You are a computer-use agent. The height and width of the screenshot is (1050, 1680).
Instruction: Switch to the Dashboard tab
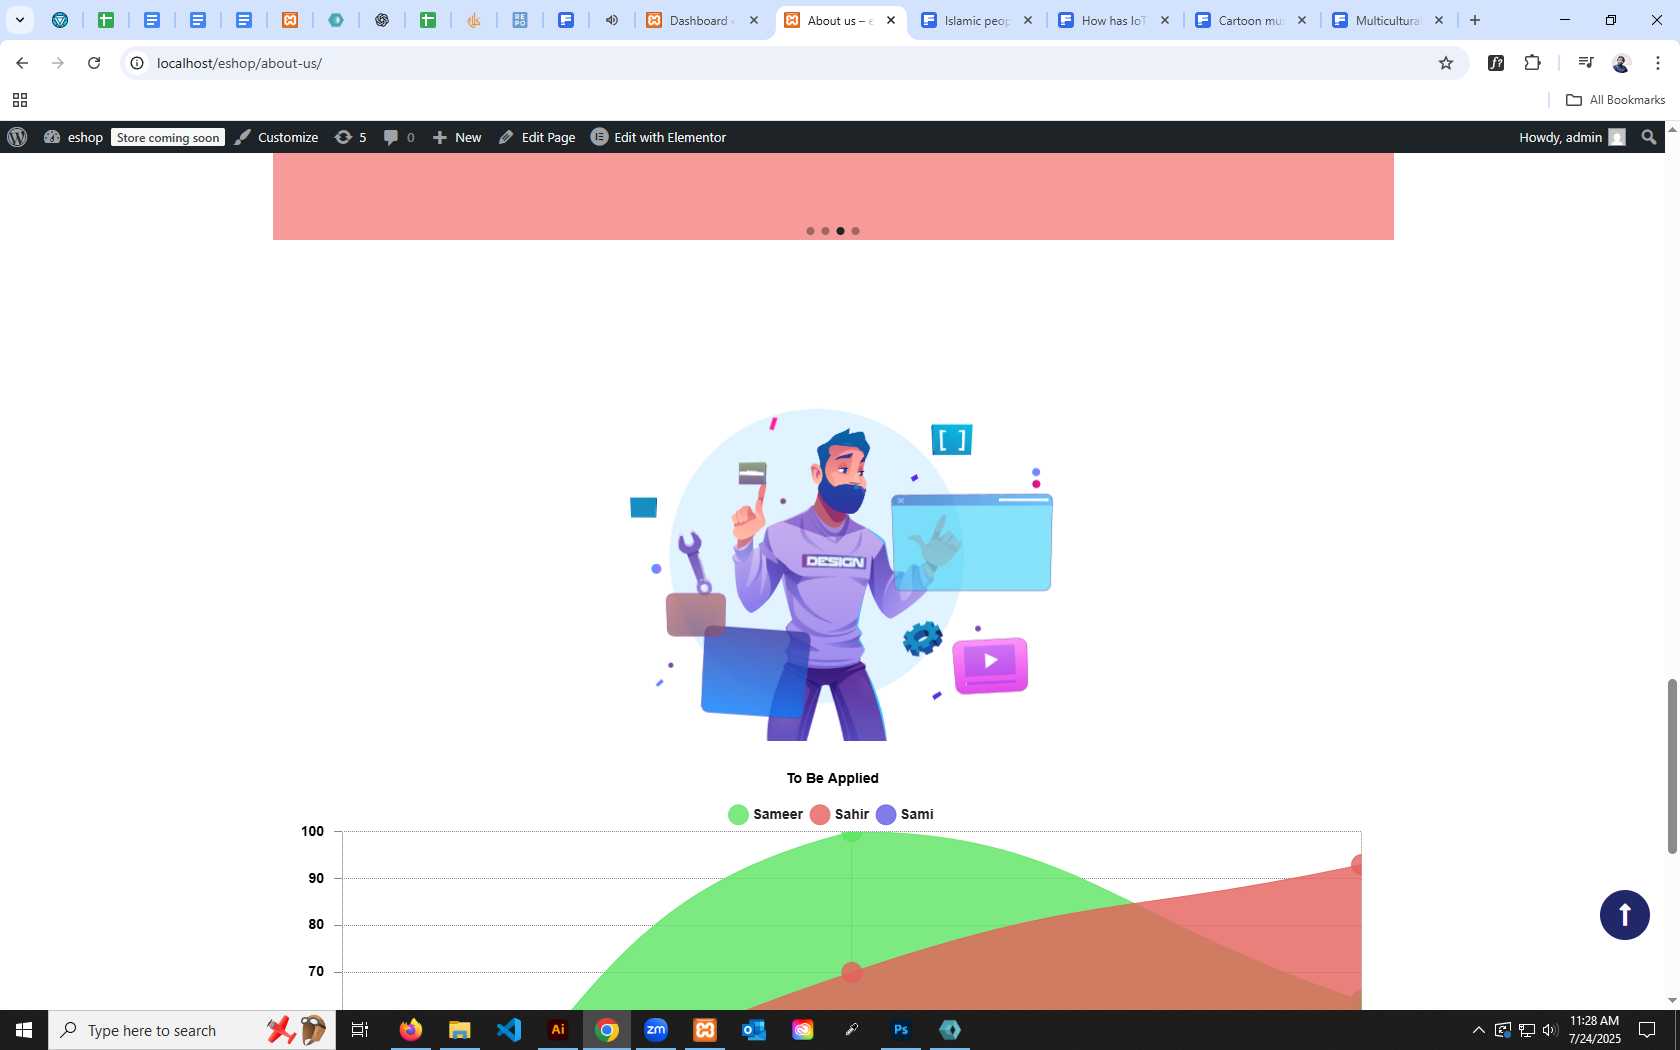703,20
